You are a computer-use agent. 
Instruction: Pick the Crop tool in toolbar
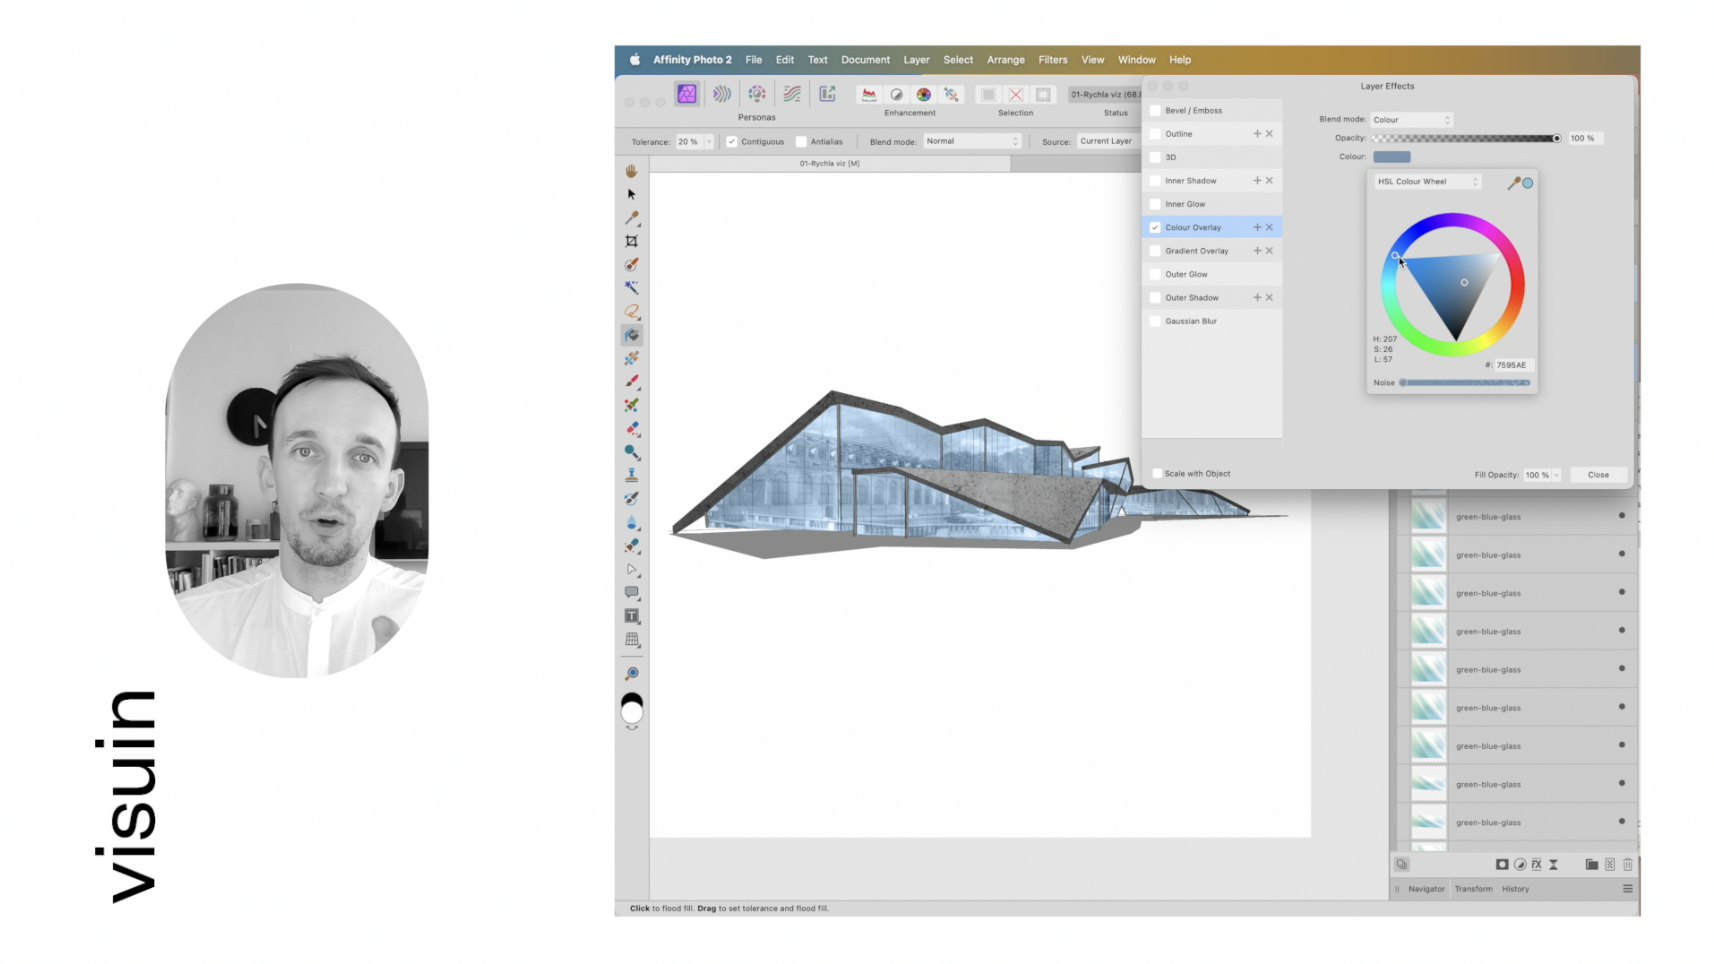(x=631, y=241)
